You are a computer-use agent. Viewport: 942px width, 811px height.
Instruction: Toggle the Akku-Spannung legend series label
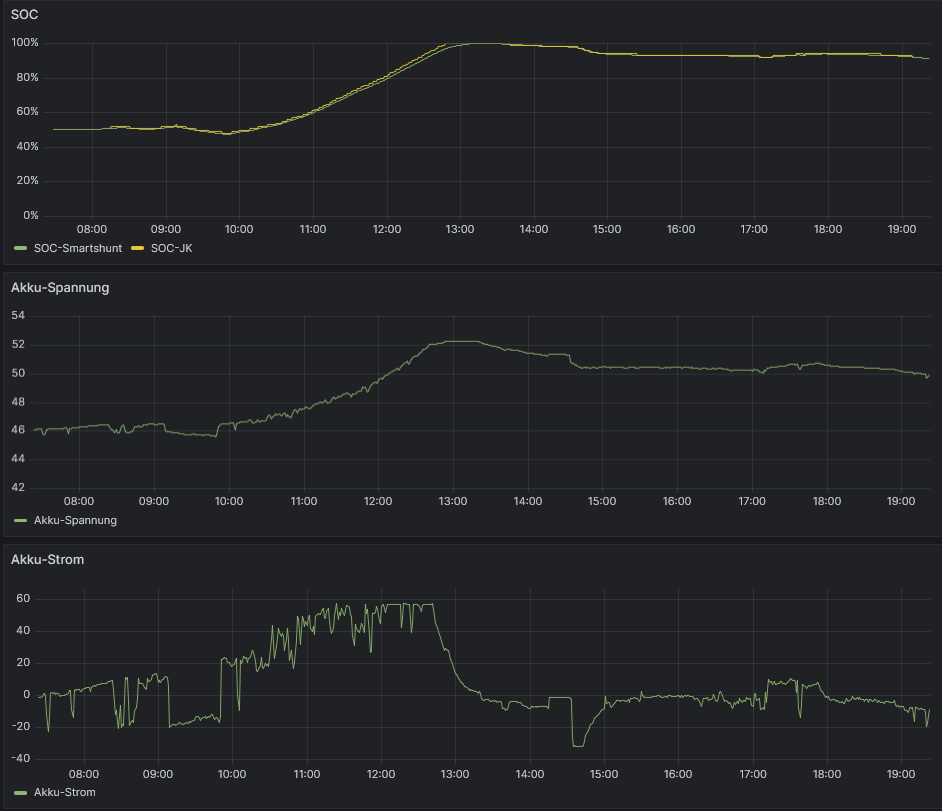(75, 520)
